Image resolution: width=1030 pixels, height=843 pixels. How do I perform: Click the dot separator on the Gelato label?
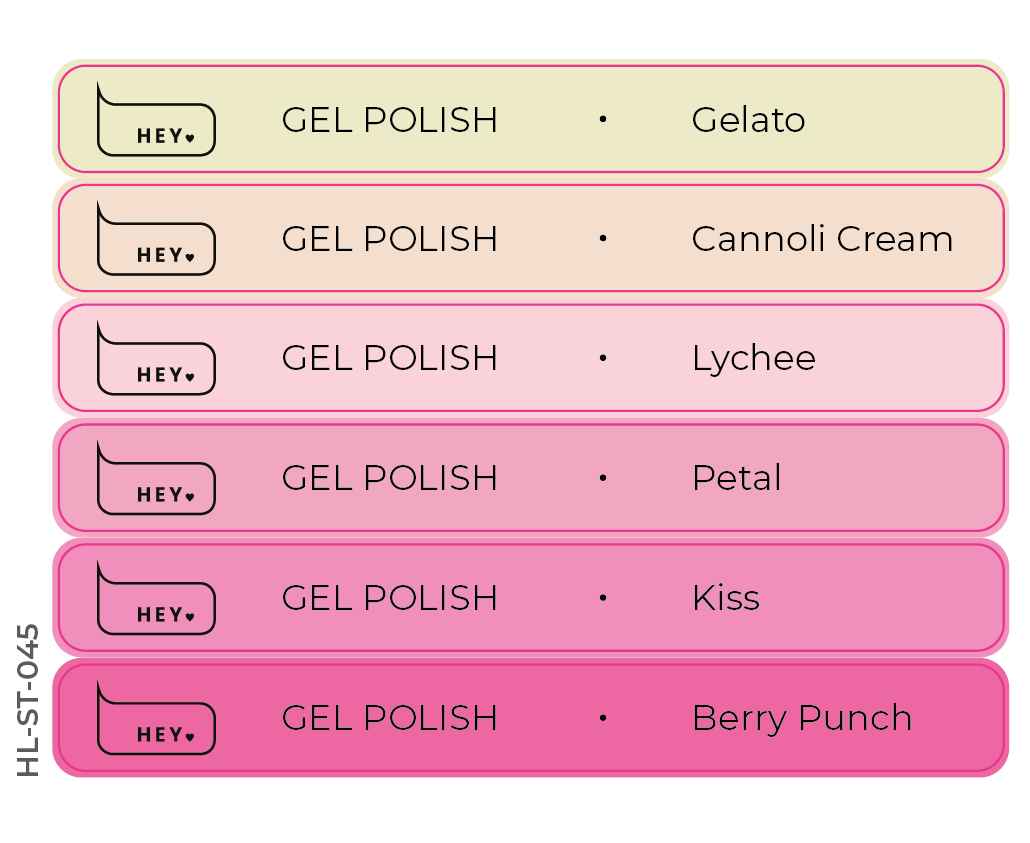[603, 119]
